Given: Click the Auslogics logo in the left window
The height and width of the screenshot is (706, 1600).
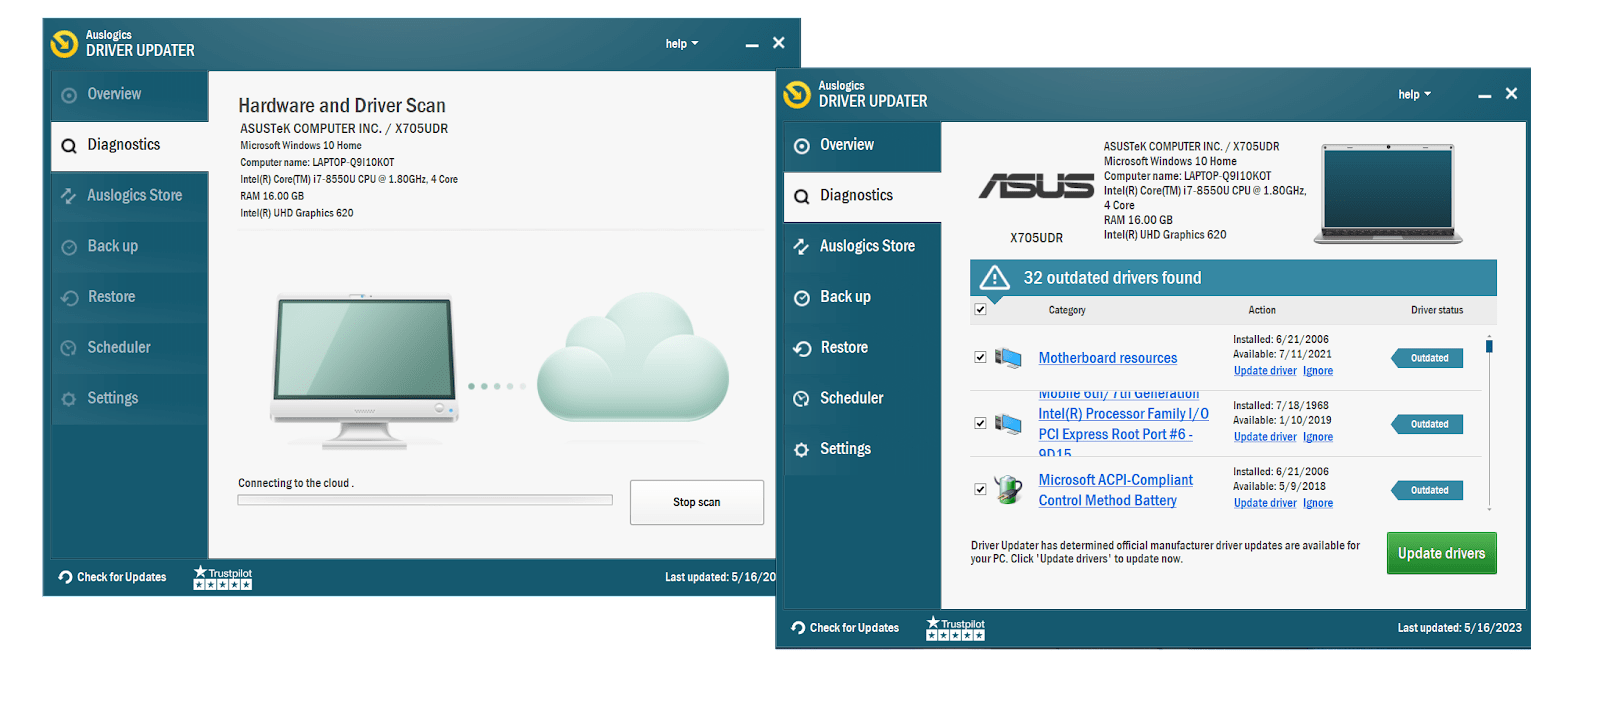Looking at the screenshot, I should tap(64, 44).
